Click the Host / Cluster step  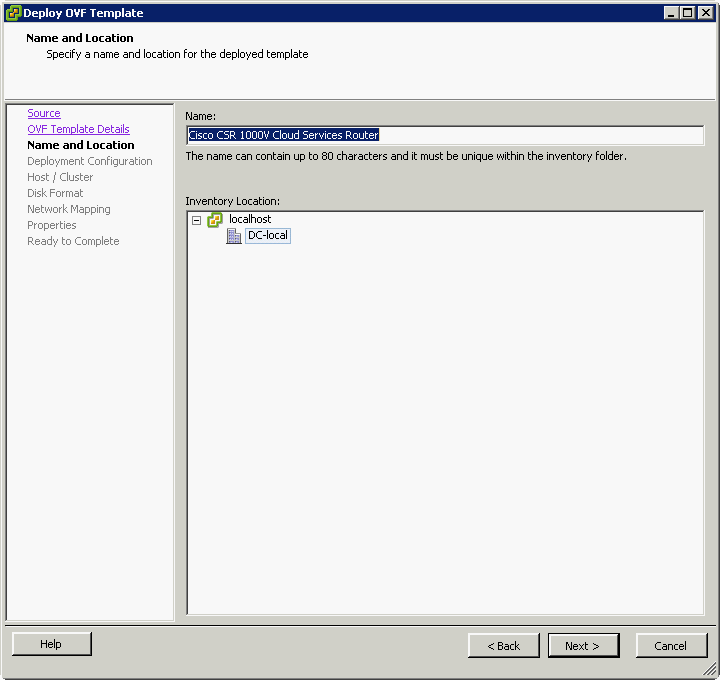[60, 178]
